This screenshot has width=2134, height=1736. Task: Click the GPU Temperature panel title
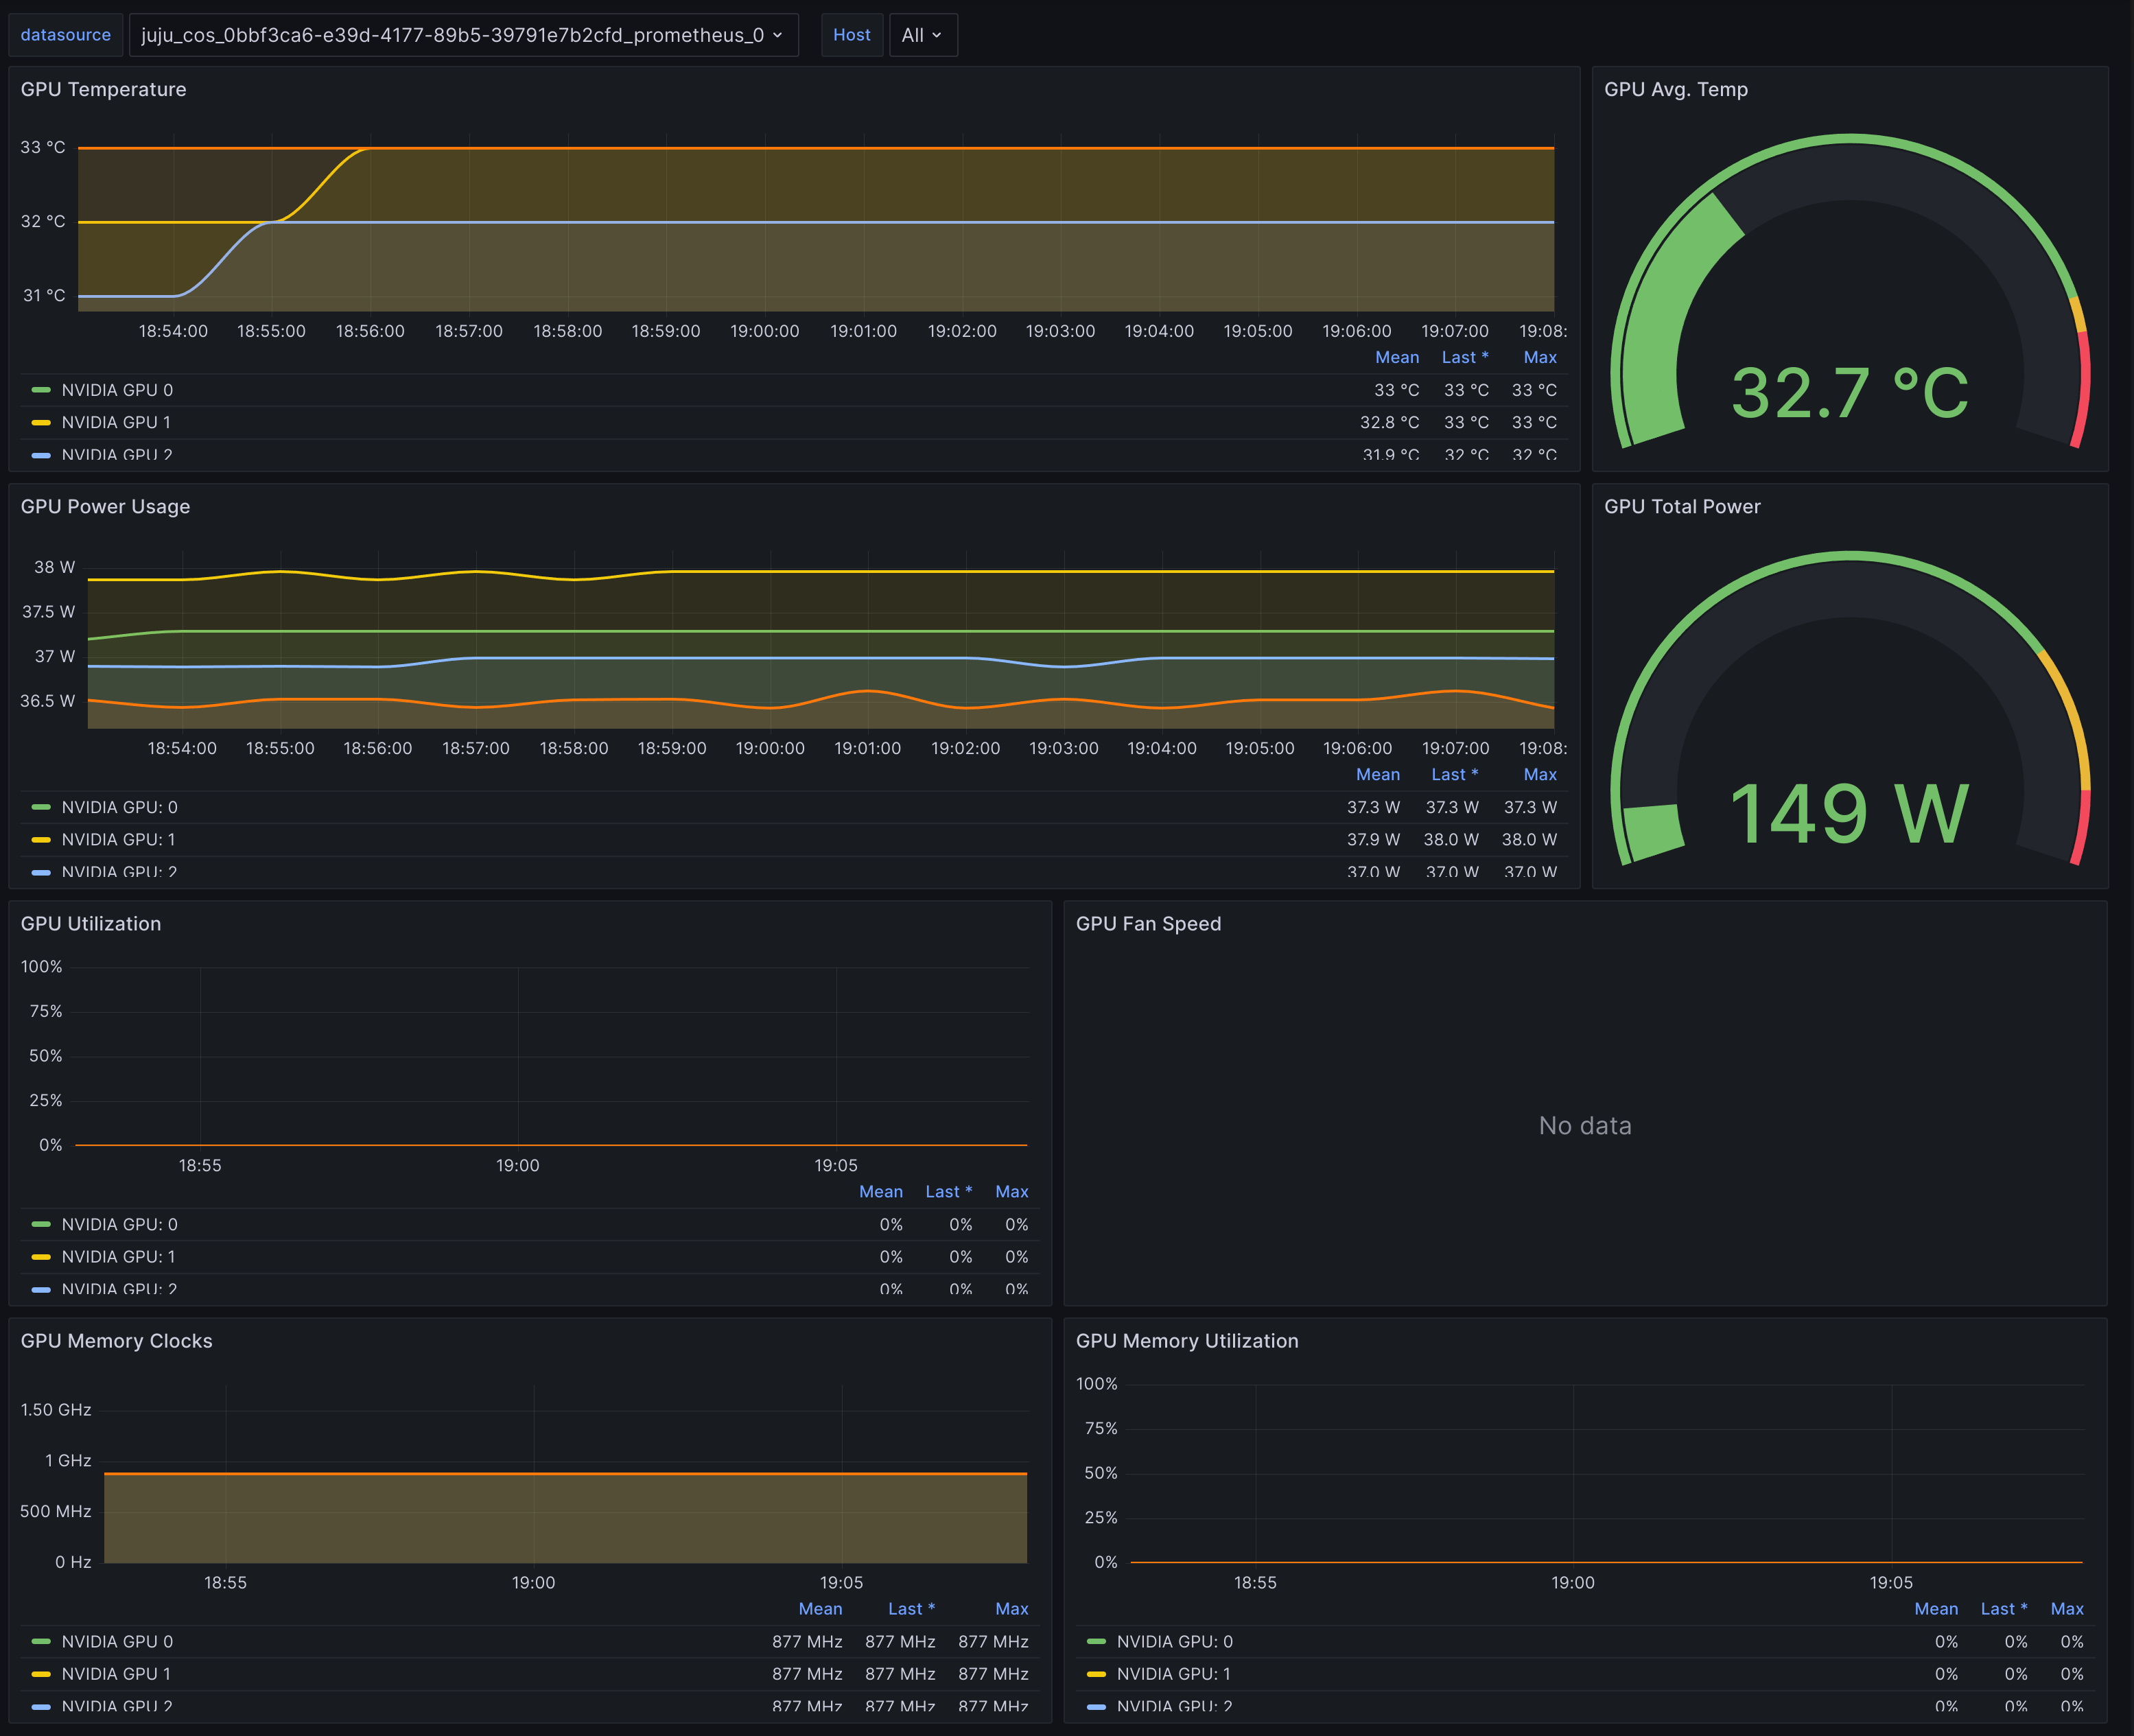(x=103, y=89)
